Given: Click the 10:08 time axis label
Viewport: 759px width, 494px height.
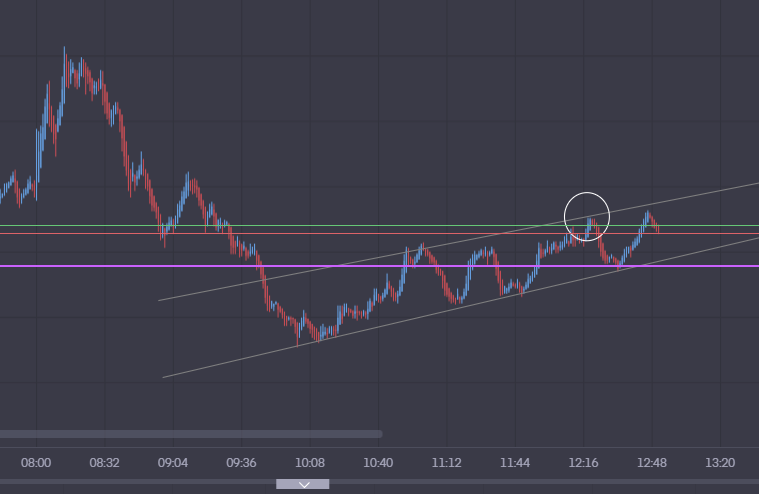Looking at the screenshot, I should [x=310, y=463].
